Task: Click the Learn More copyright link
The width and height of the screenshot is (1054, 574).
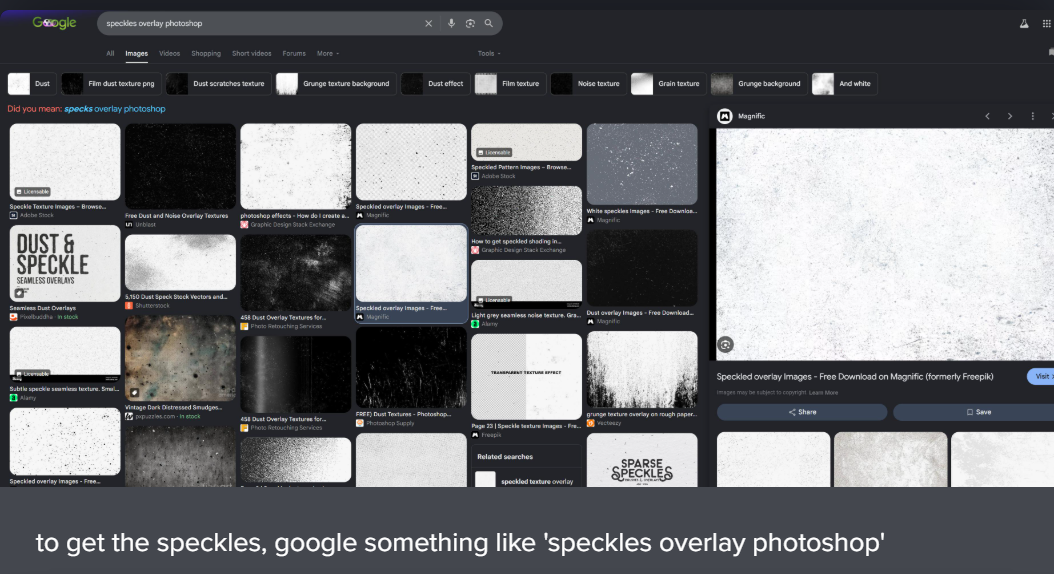Action: (x=823, y=393)
